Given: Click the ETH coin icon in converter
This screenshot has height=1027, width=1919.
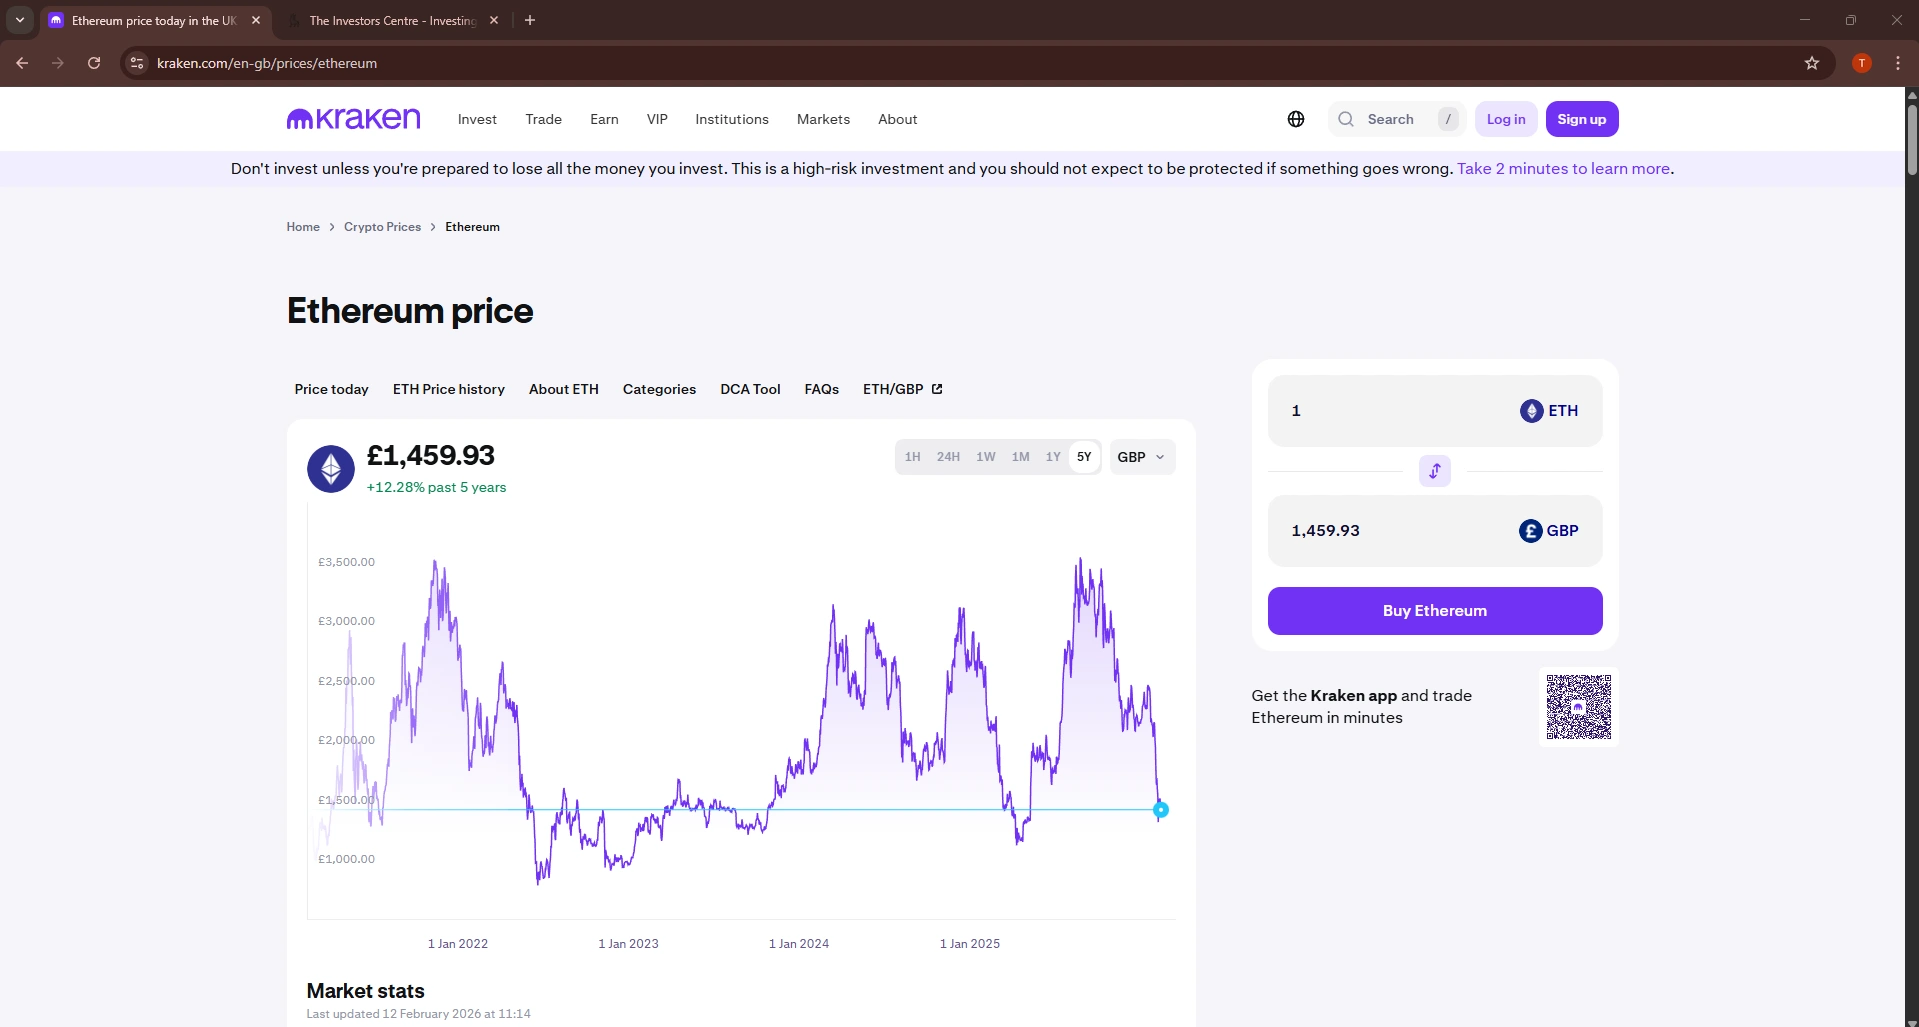Looking at the screenshot, I should coord(1531,411).
